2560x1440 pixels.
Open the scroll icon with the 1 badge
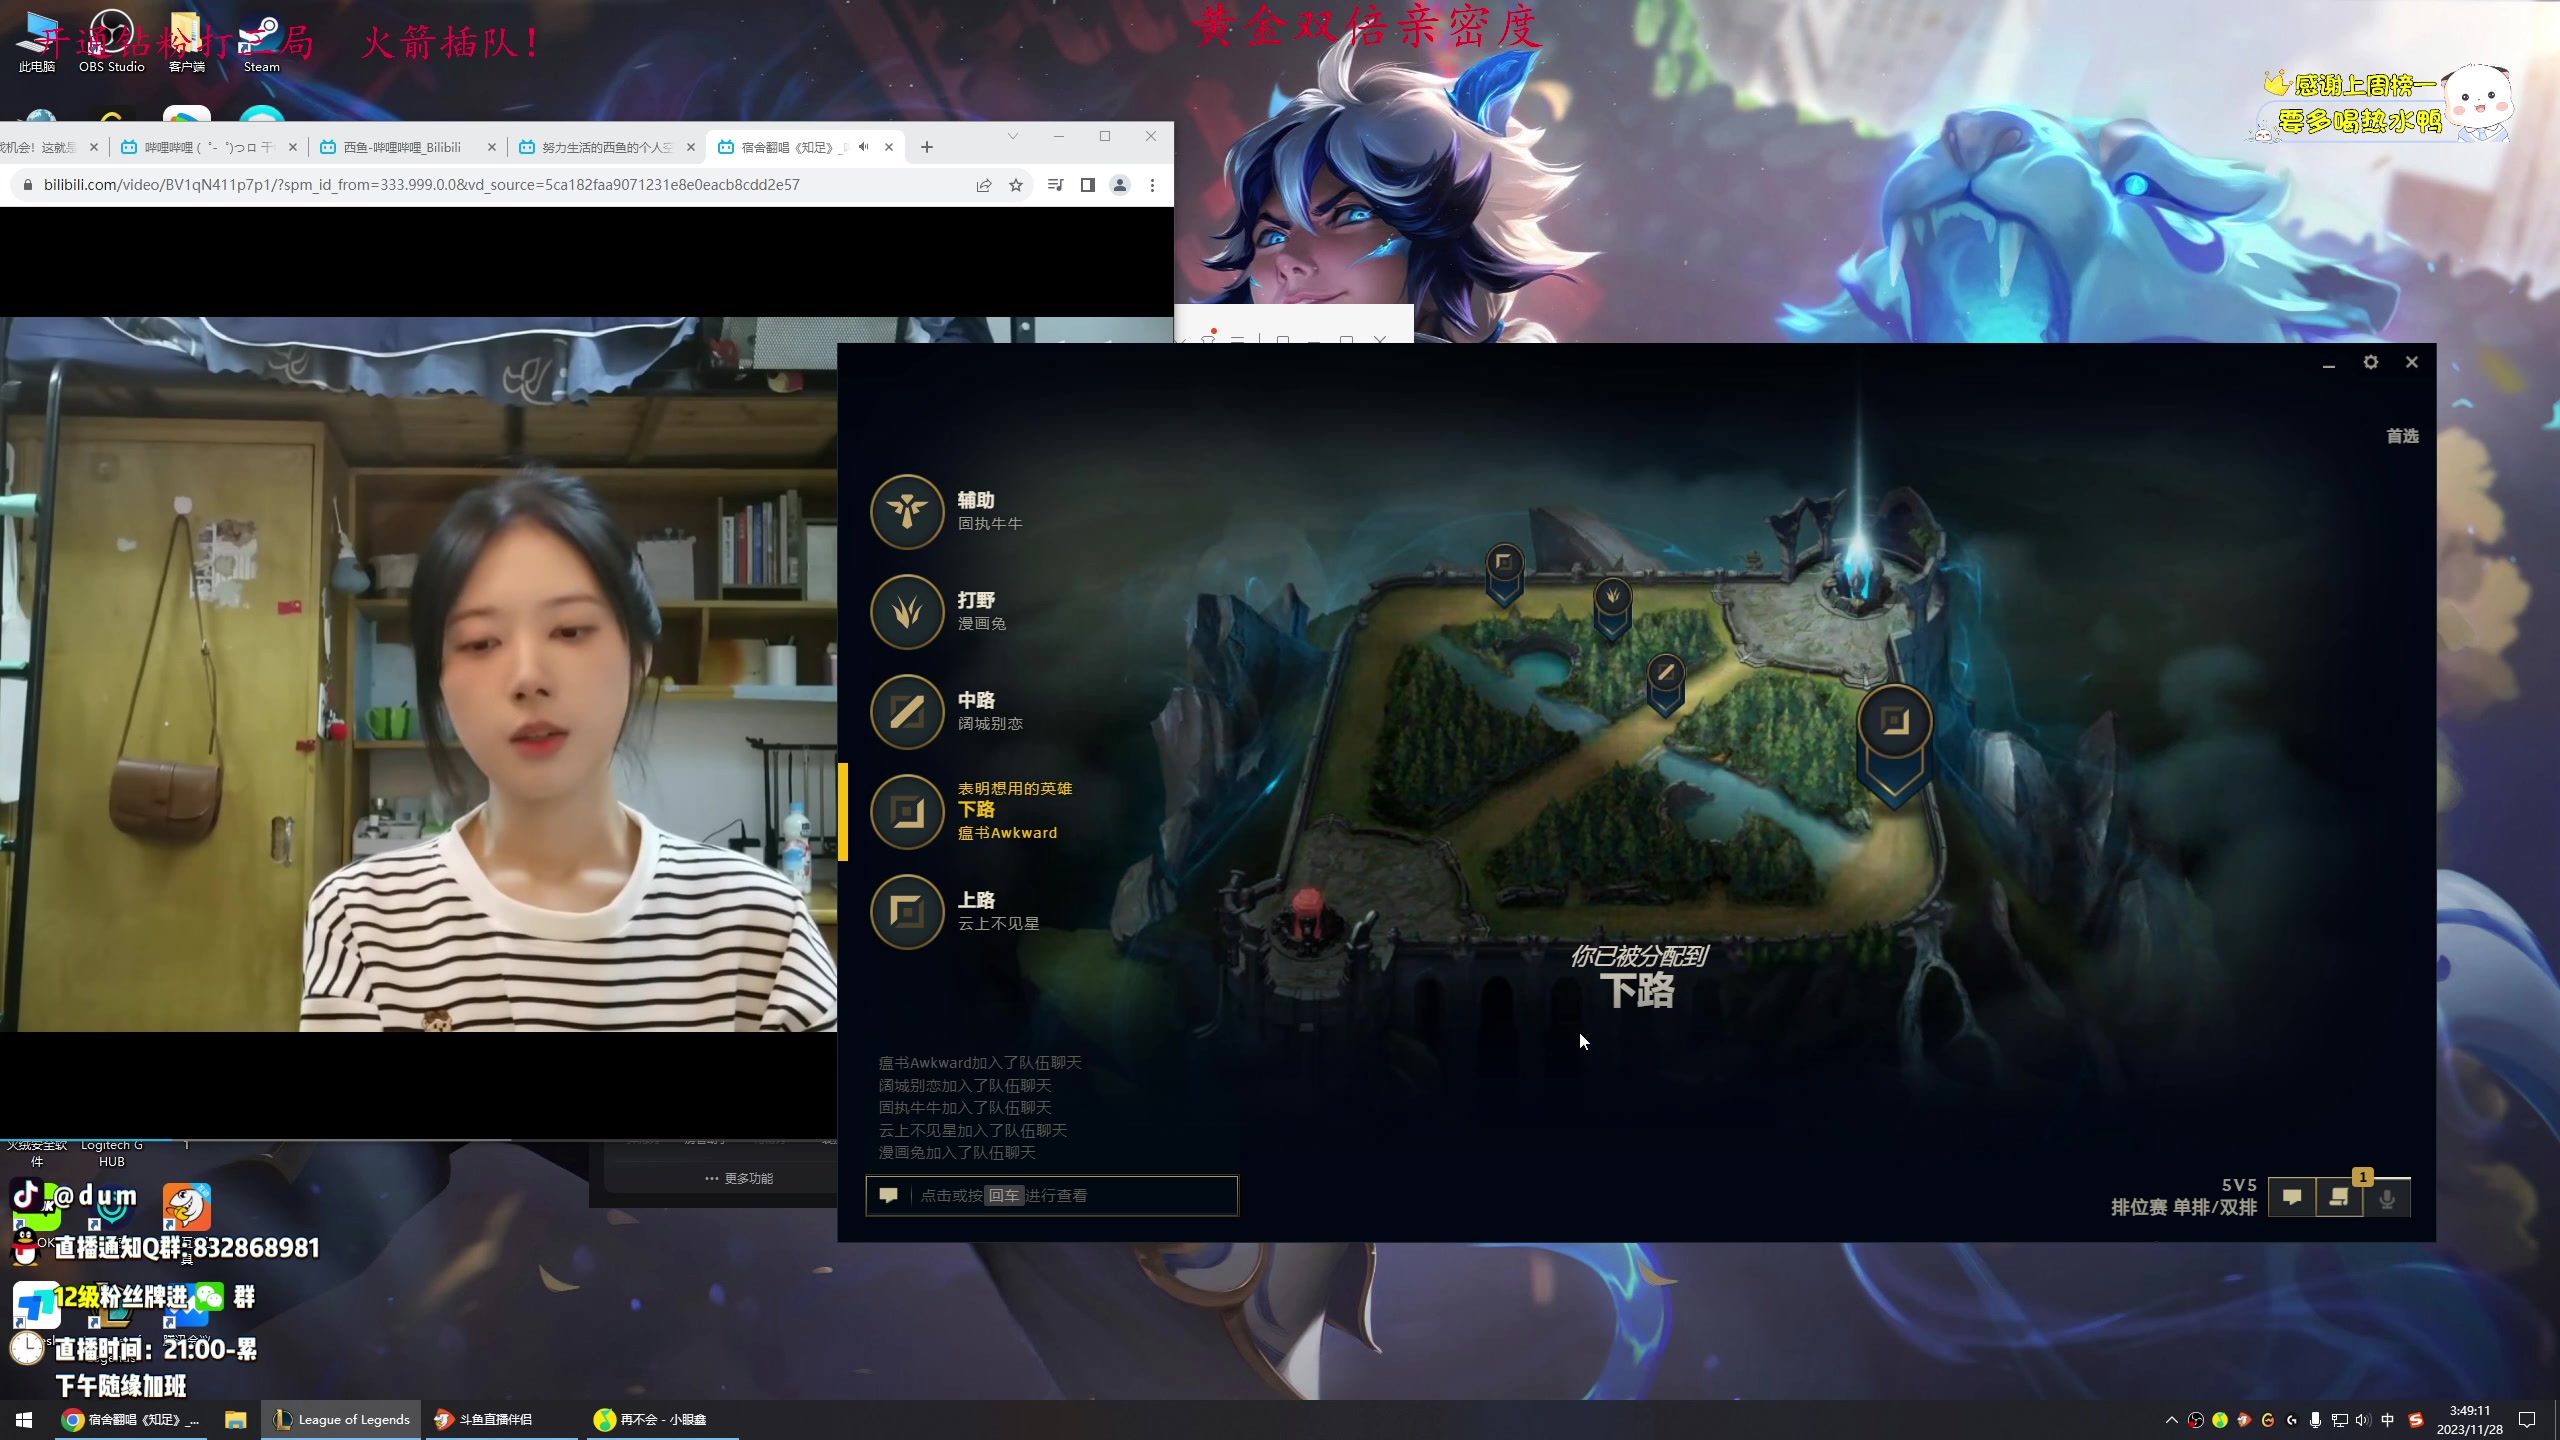[x=2339, y=1197]
